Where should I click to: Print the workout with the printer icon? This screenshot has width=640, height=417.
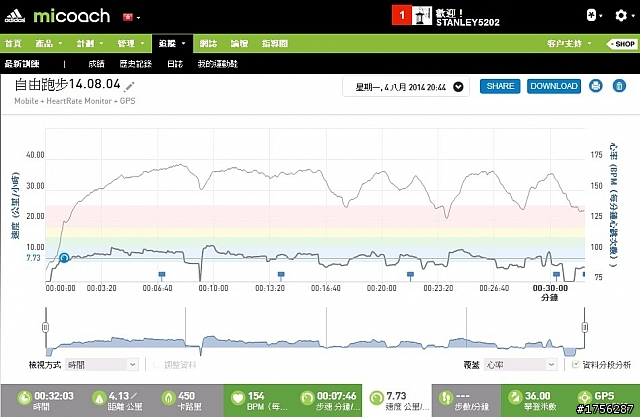(x=596, y=86)
